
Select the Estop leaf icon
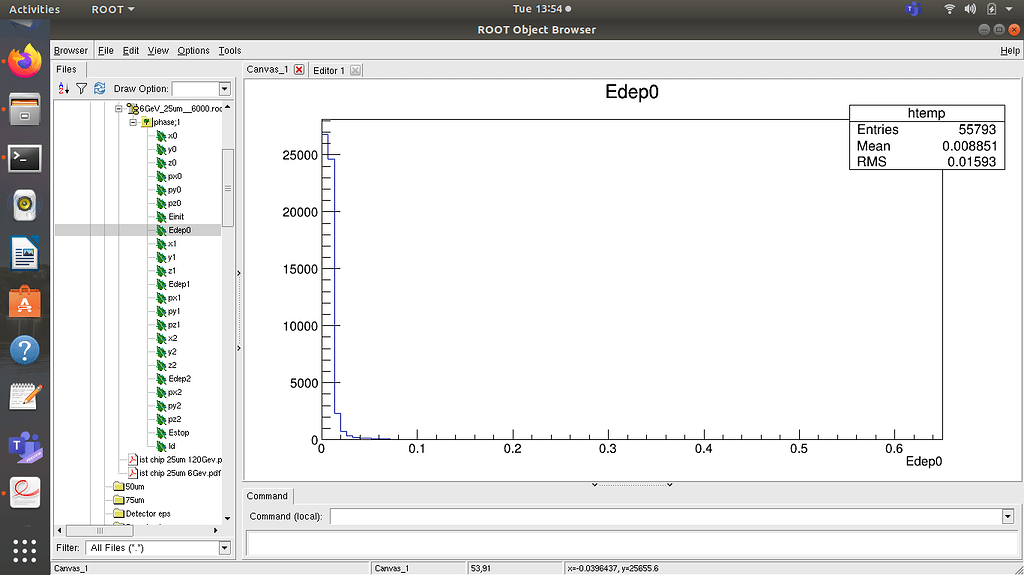click(x=161, y=433)
